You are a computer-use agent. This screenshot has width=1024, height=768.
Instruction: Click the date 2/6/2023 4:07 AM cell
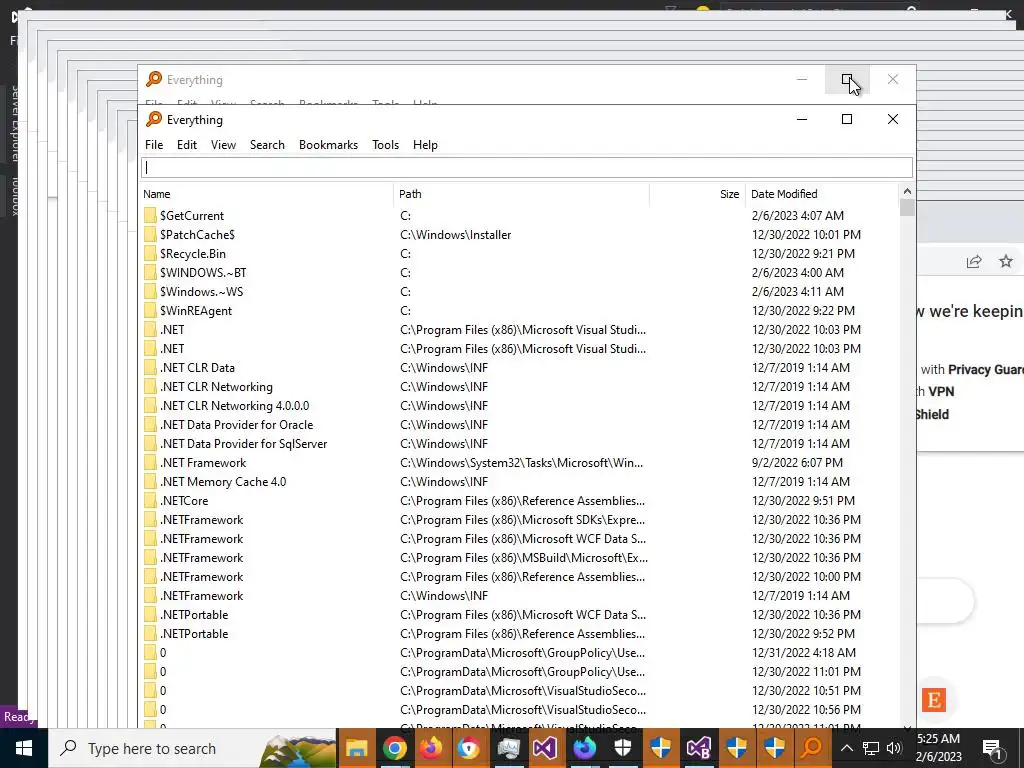(x=797, y=216)
